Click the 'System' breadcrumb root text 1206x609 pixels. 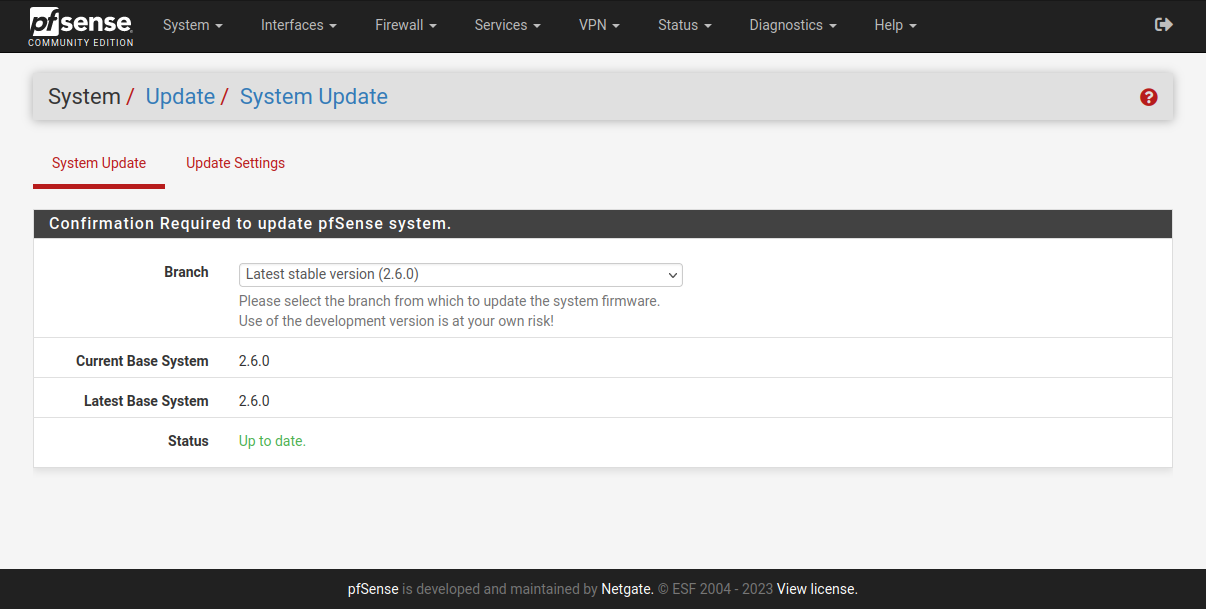click(84, 97)
